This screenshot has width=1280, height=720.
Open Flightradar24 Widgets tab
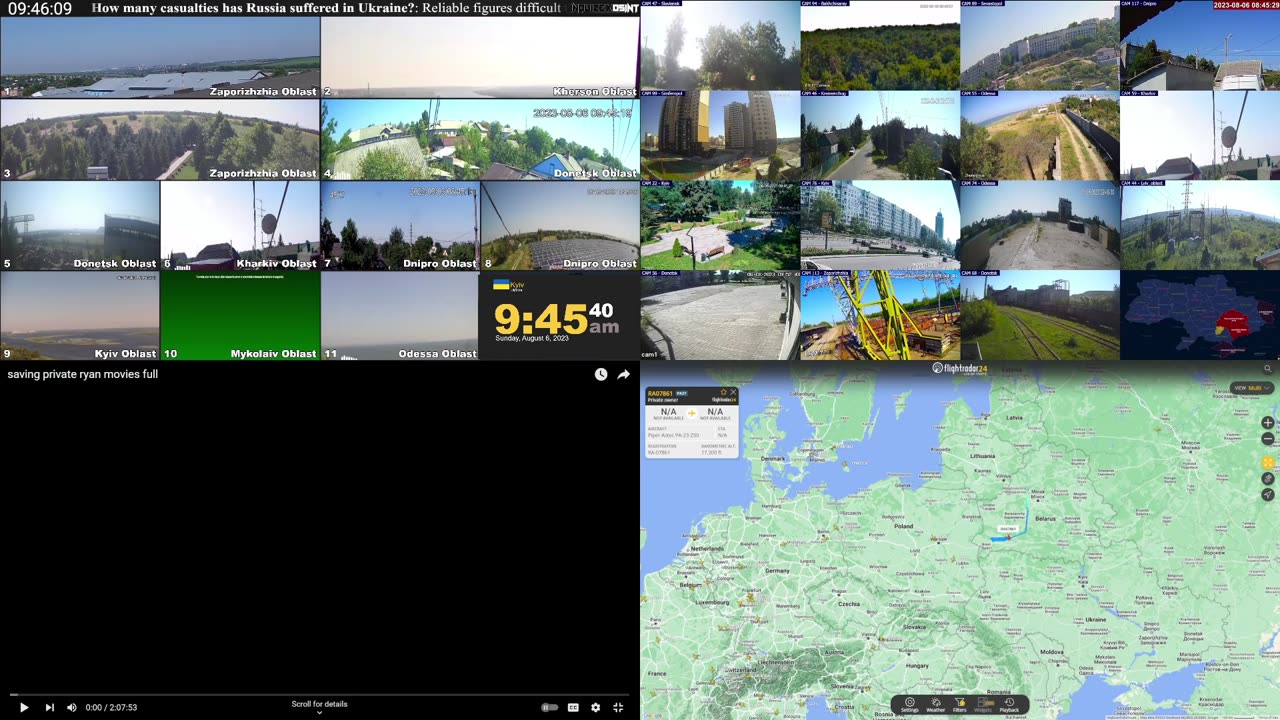coord(984,705)
